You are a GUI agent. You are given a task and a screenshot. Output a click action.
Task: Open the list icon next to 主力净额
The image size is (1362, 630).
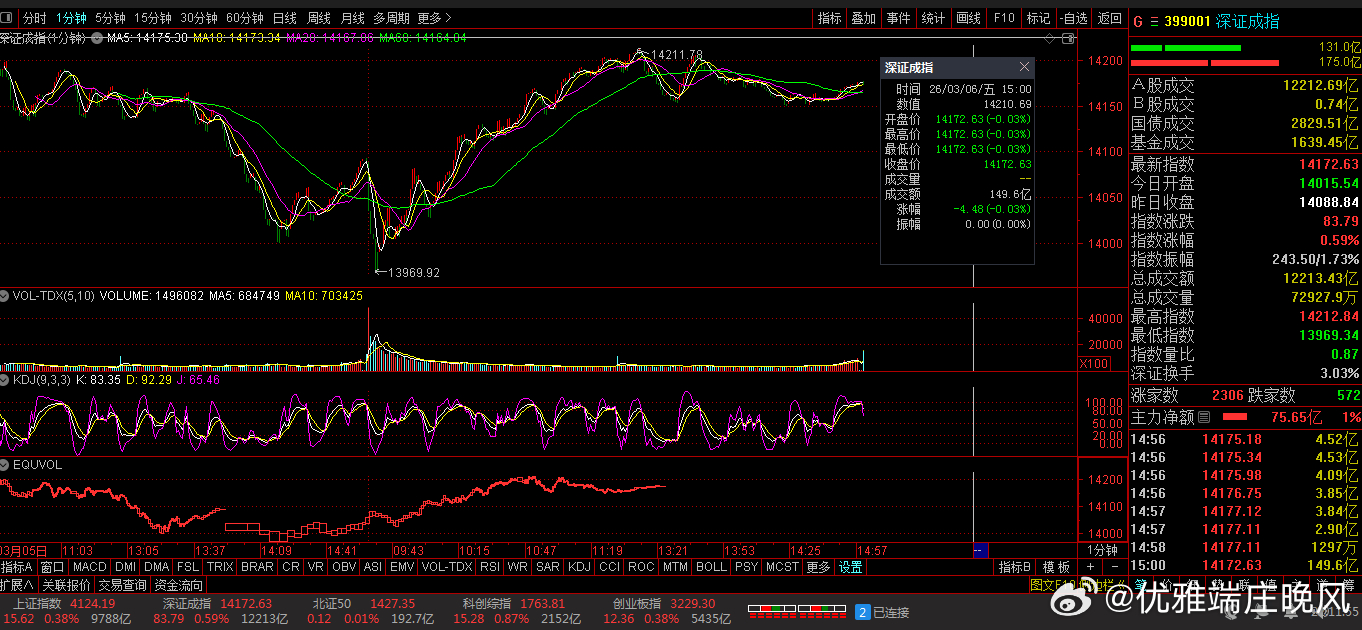(1204, 417)
